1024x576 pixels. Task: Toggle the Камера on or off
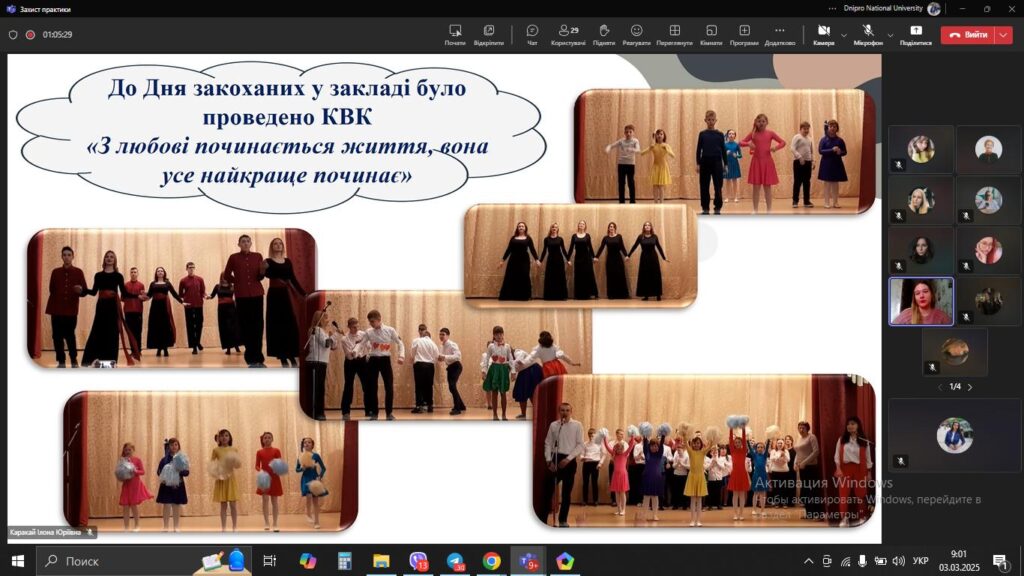click(x=824, y=35)
